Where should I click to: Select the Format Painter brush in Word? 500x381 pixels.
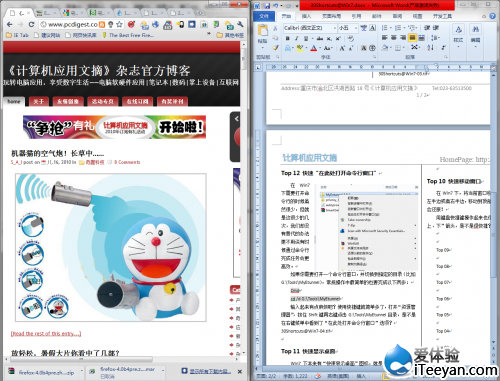[x=275, y=48]
